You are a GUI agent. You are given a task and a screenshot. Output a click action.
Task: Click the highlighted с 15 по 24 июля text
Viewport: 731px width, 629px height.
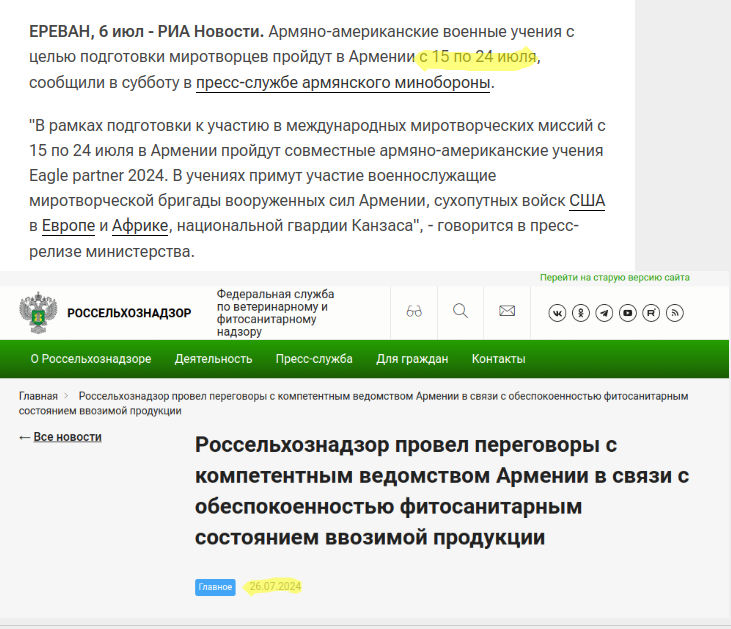pos(478,57)
